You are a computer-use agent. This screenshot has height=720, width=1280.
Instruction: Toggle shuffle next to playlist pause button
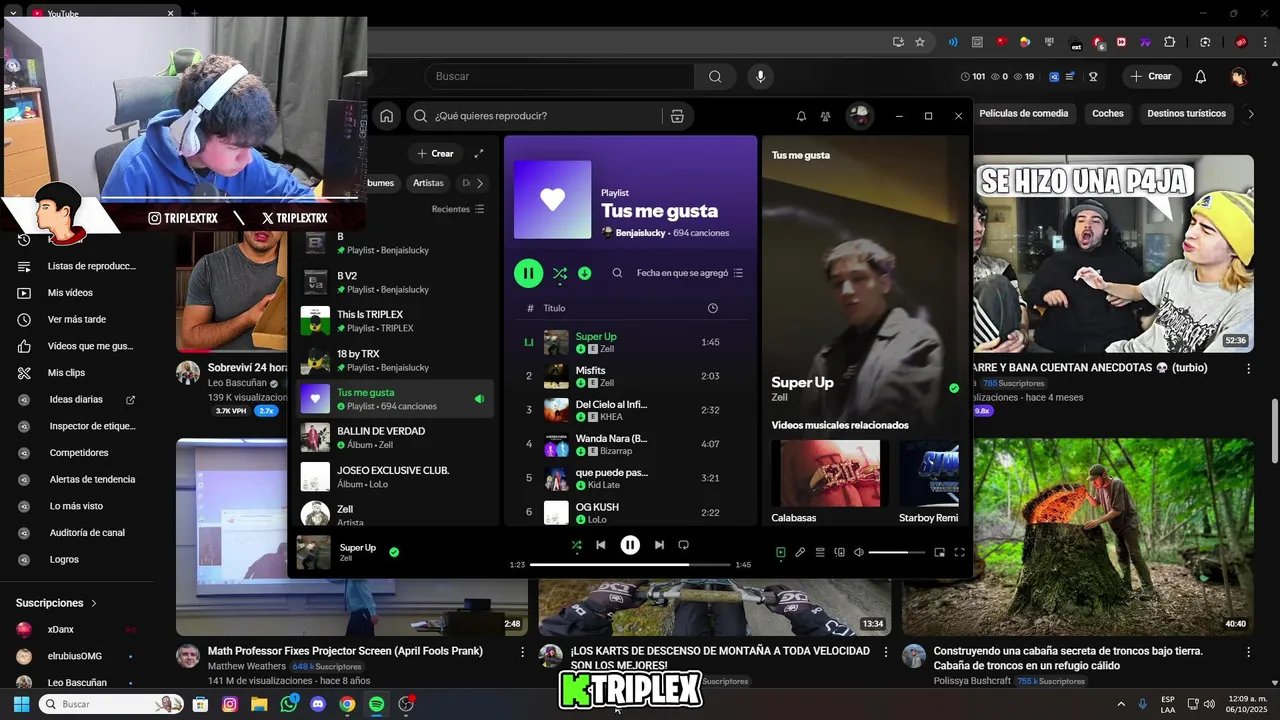(560, 273)
